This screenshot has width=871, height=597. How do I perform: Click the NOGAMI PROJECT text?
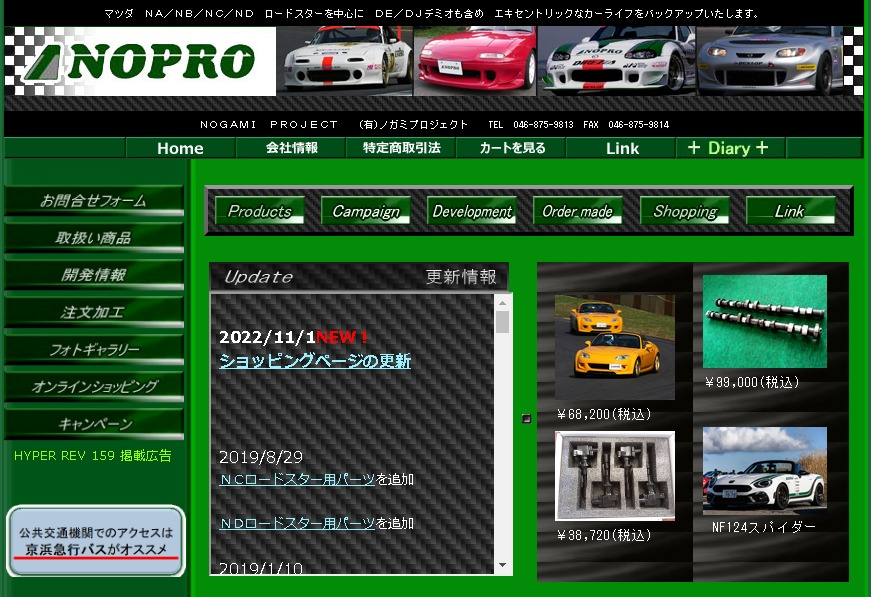tap(269, 124)
